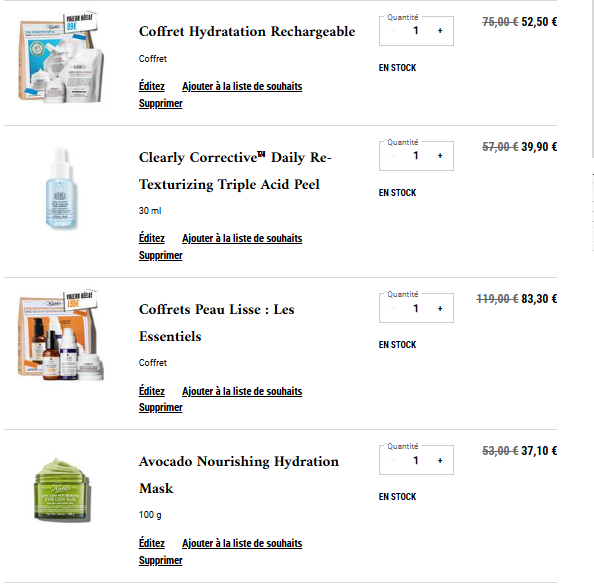Edit the Avocado Nourishing Hydration Mask

(x=152, y=543)
